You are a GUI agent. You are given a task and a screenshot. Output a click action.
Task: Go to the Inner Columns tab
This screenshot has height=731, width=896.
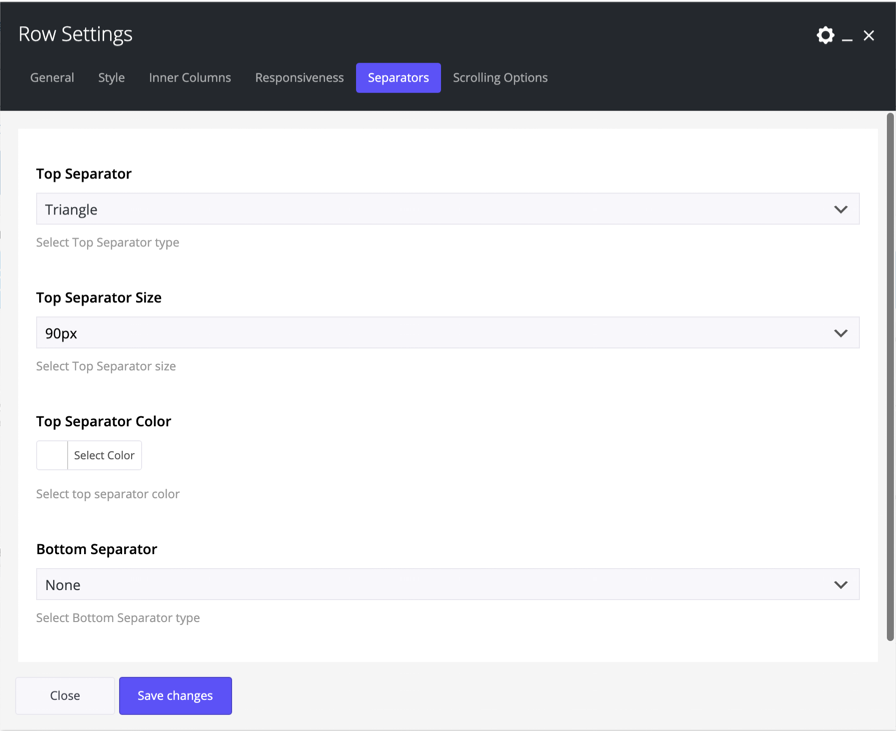[x=190, y=78]
